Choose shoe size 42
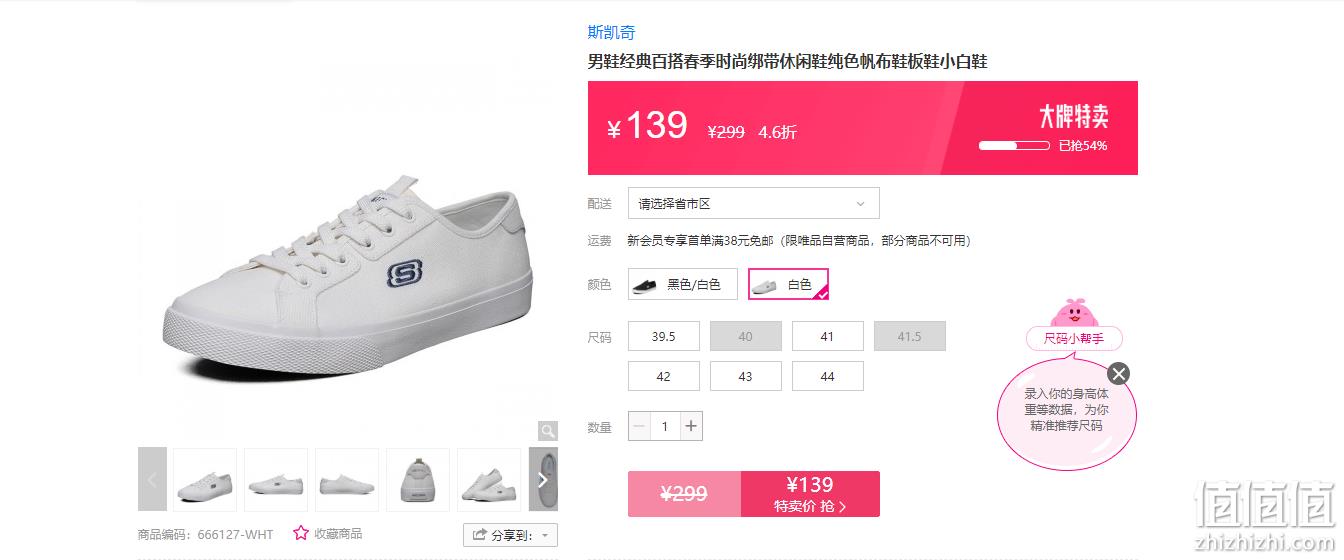 (x=664, y=376)
